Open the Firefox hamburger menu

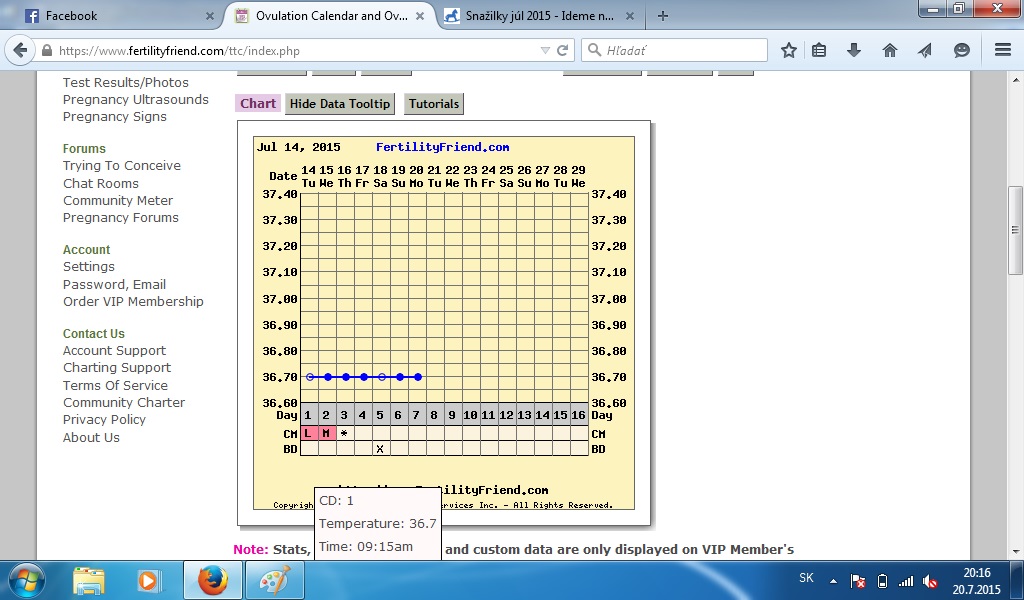(1003, 50)
